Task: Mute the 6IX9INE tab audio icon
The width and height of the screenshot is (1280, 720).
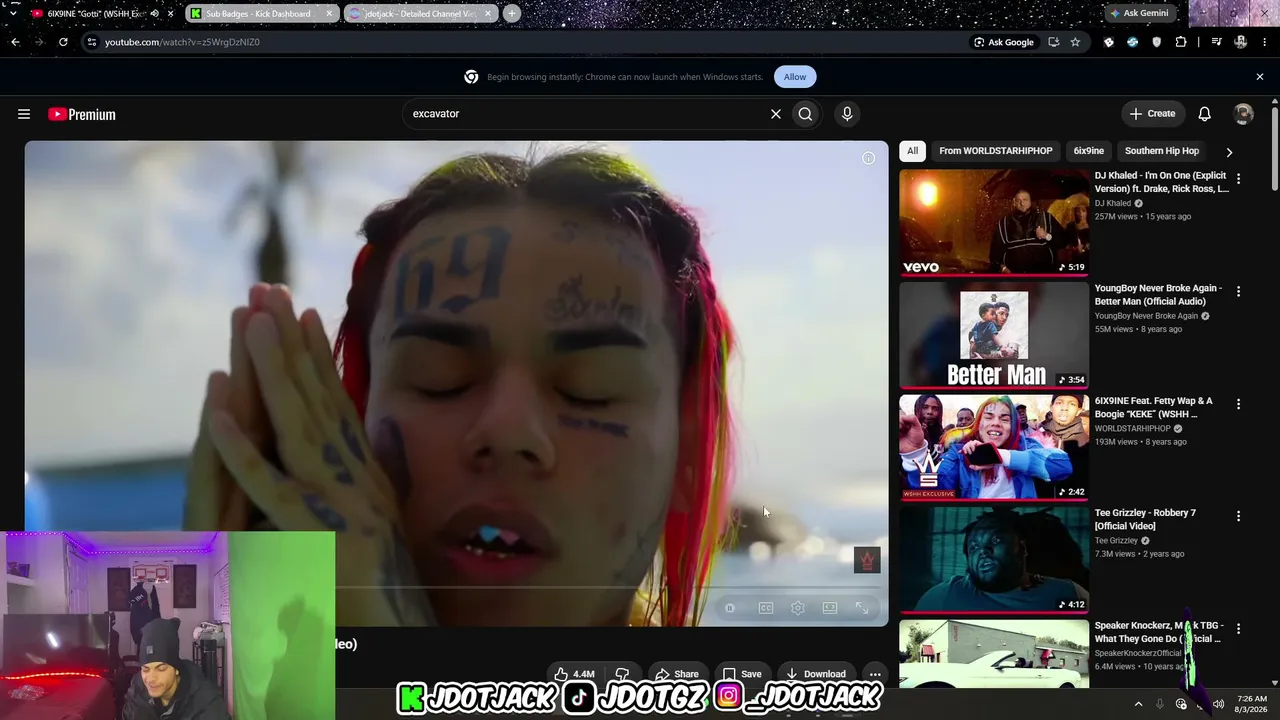Action: click(154, 14)
